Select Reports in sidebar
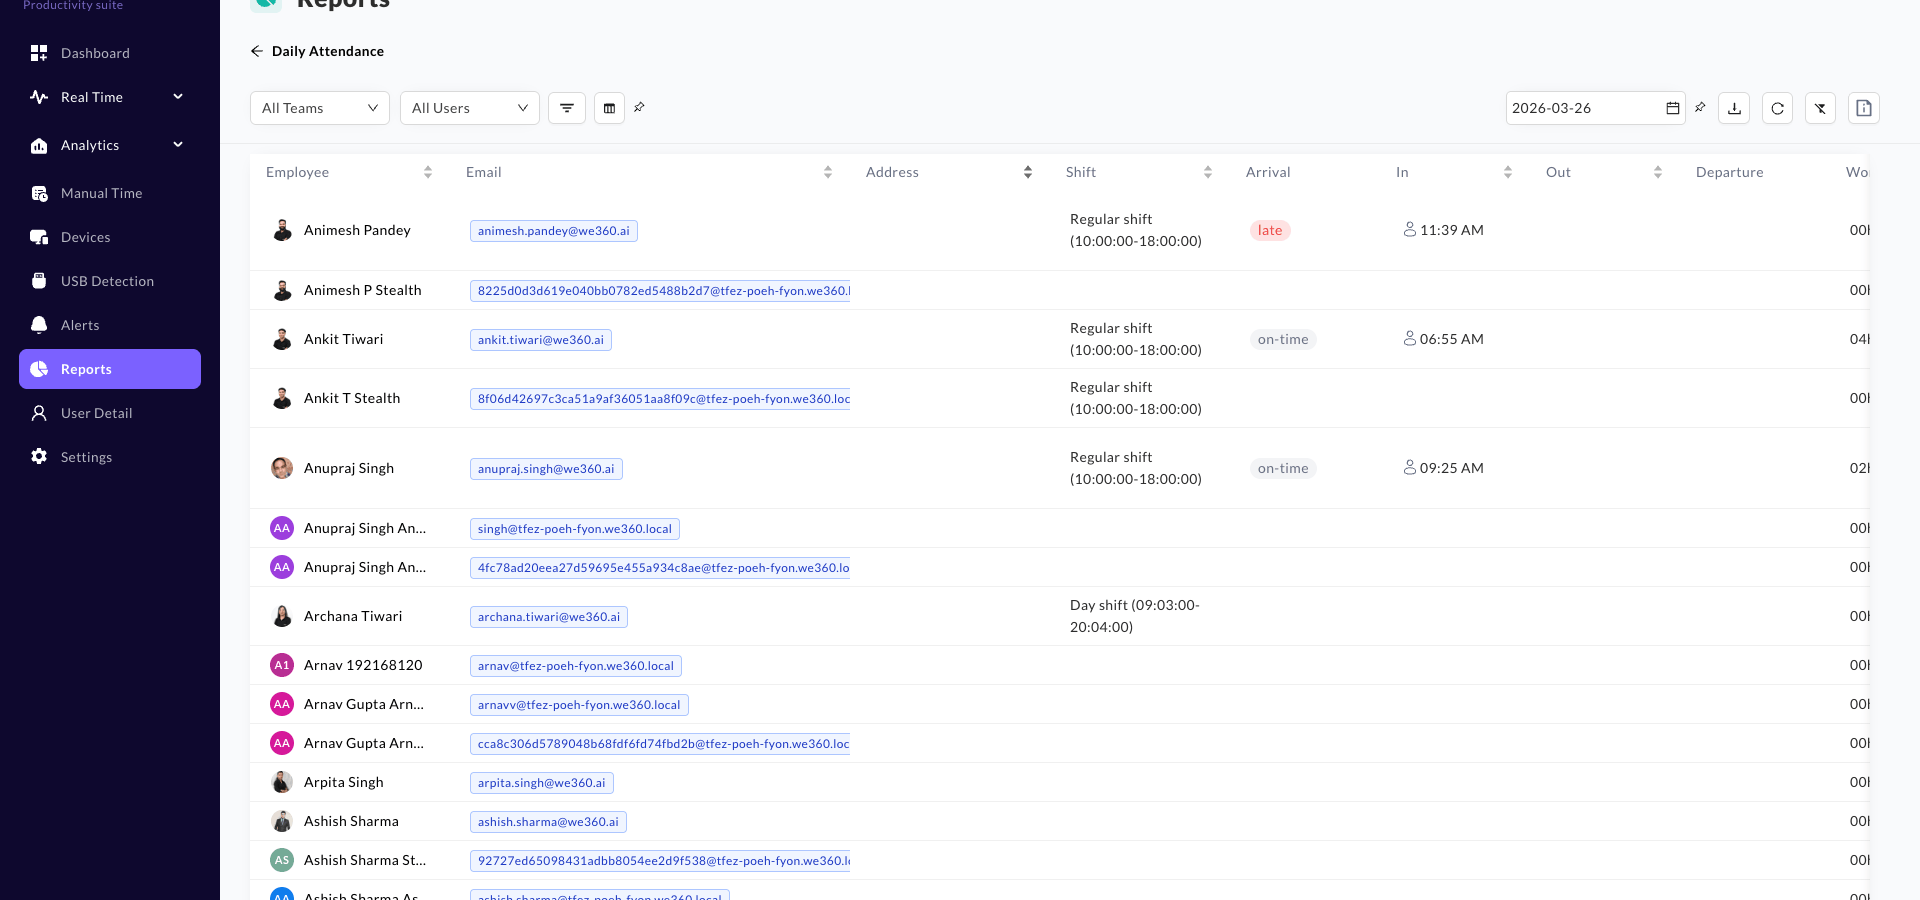This screenshot has height=900, width=1920. click(110, 369)
